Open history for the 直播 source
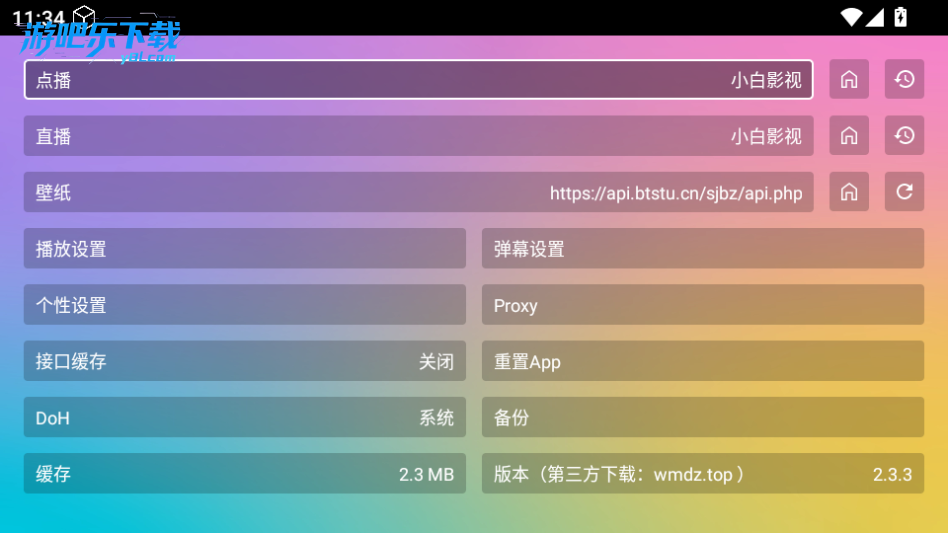Viewport: 948px width, 533px height. (904, 136)
